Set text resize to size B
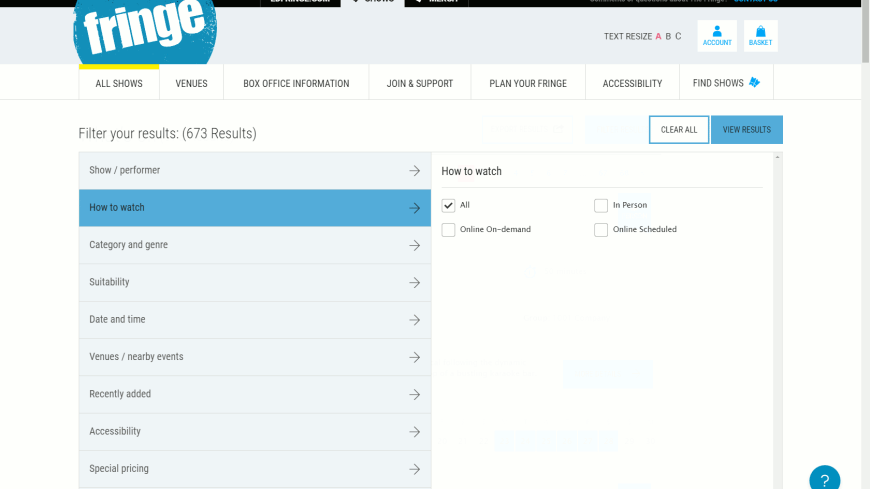The image size is (870, 489). pos(668,37)
